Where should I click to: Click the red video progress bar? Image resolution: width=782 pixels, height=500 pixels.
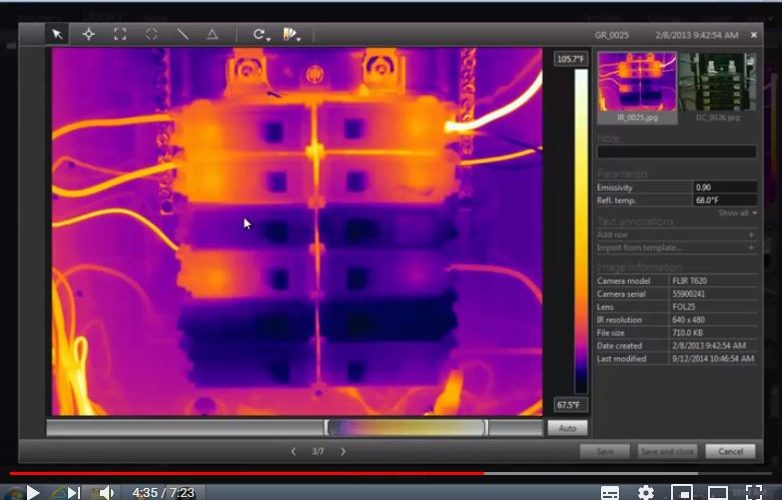coord(247,473)
